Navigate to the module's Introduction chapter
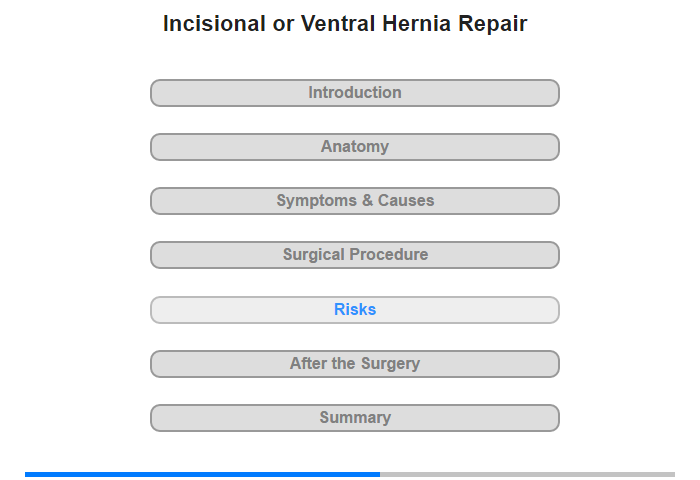 click(x=355, y=93)
